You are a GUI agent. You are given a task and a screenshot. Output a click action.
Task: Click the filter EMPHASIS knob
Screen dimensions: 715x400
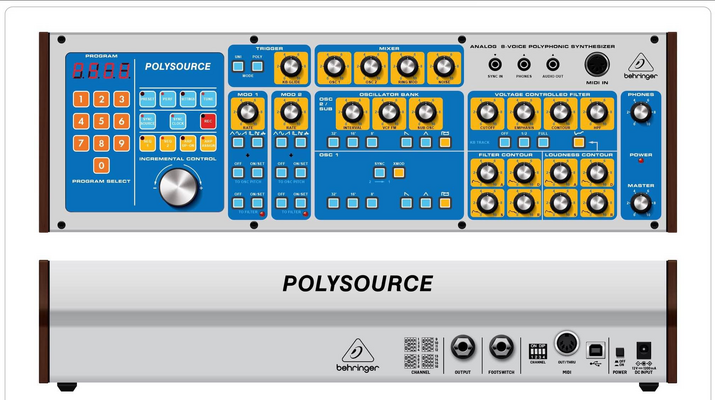click(x=523, y=112)
